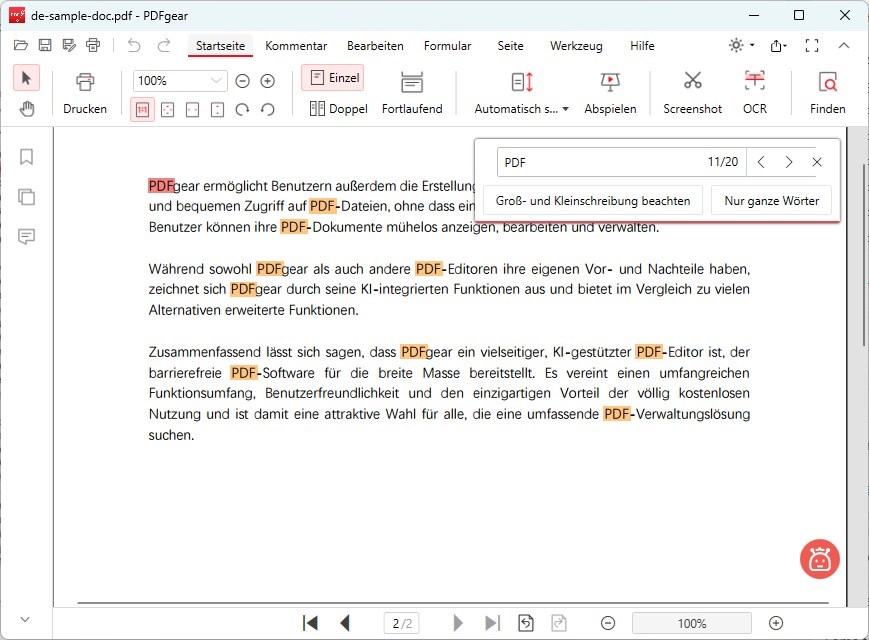Go to the next page
Image resolution: width=869 pixels, height=640 pixels.
pos(458,623)
